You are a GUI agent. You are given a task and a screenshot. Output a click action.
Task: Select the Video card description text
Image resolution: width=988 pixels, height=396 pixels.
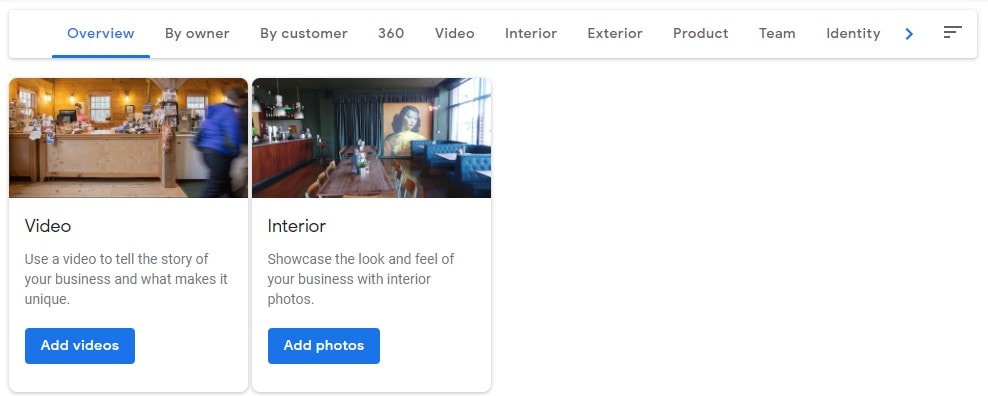126,279
